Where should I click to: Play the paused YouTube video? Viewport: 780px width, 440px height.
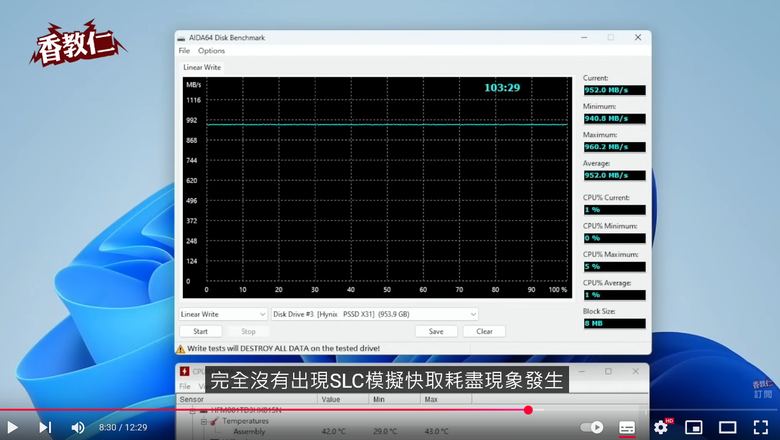click(x=13, y=427)
